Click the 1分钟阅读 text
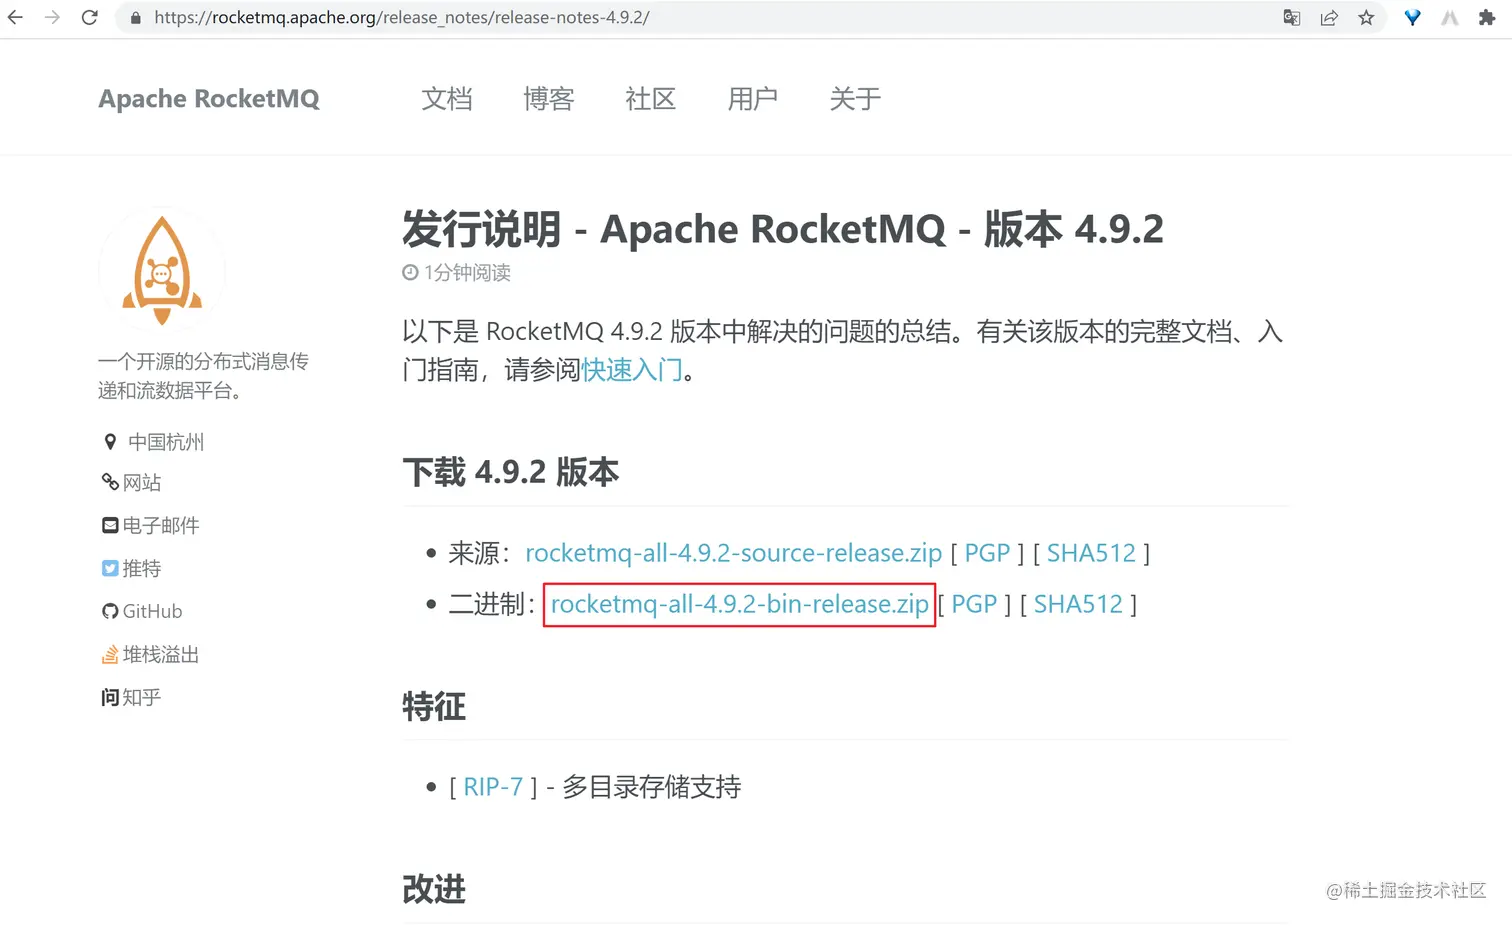The image size is (1512, 926). pos(467,272)
